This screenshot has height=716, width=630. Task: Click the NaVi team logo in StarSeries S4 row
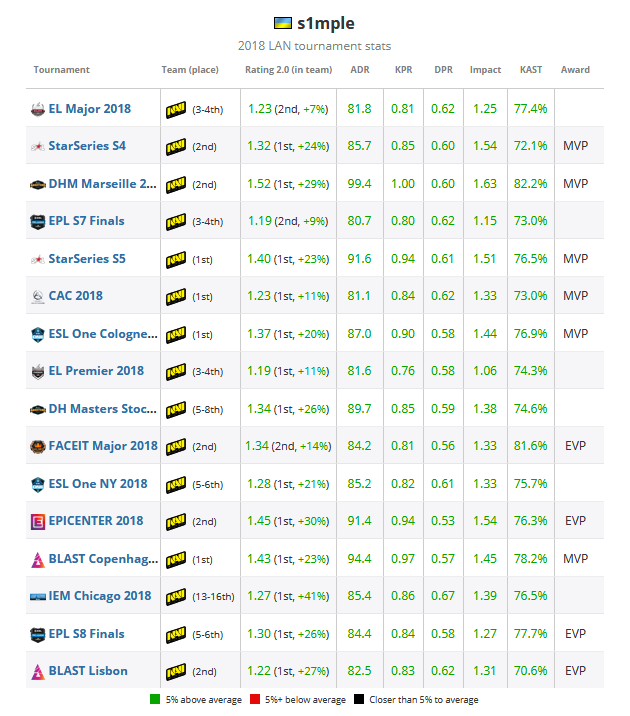click(x=176, y=147)
